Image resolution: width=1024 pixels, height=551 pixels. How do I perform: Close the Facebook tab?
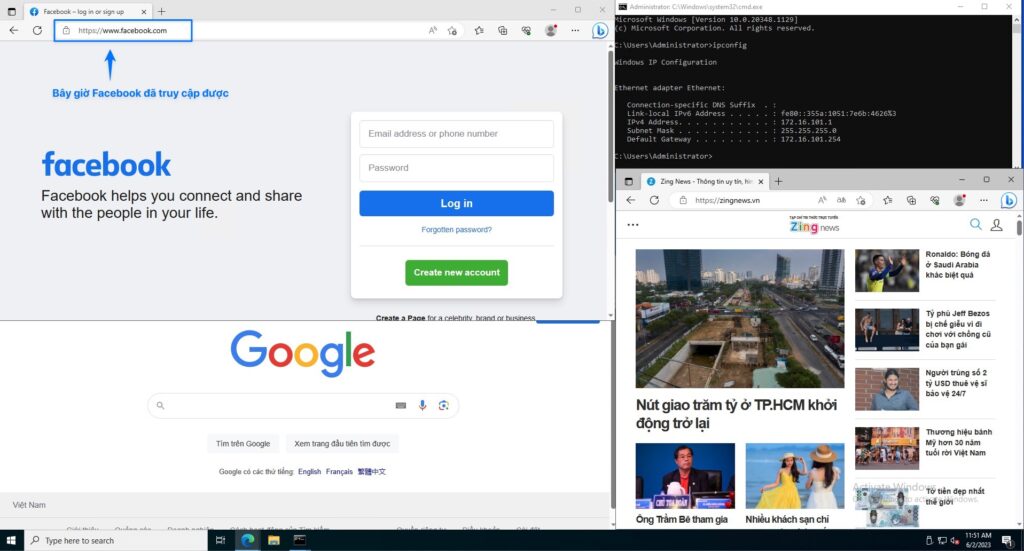tap(144, 12)
